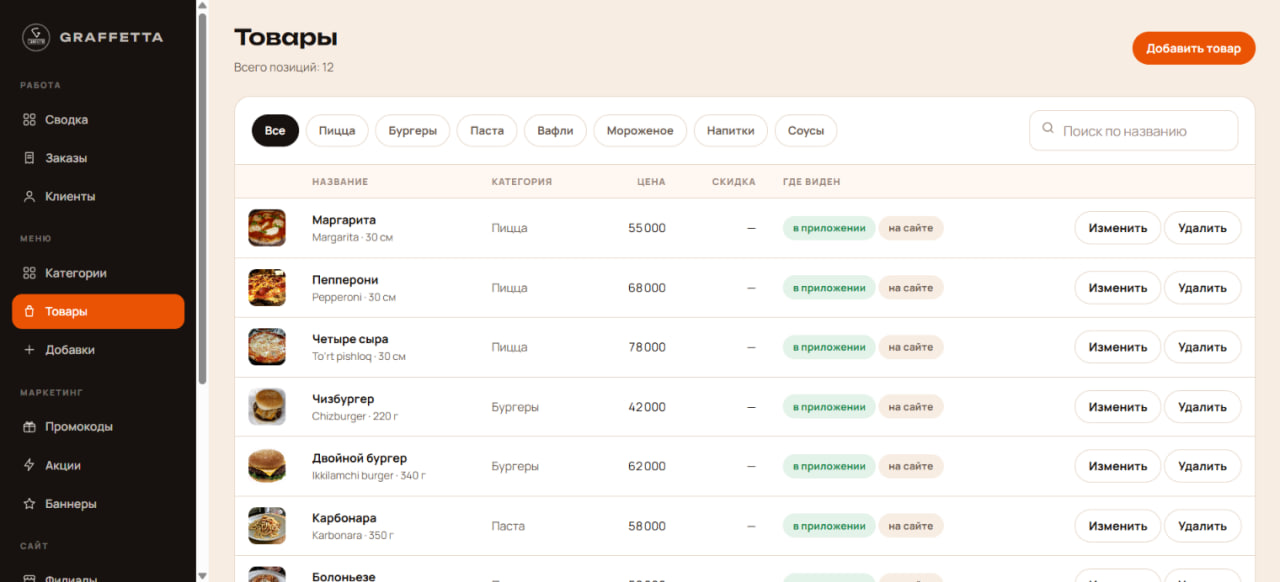Open the Пепперони product thumbnail
Image resolution: width=1280 pixels, height=582 pixels.
click(267, 288)
